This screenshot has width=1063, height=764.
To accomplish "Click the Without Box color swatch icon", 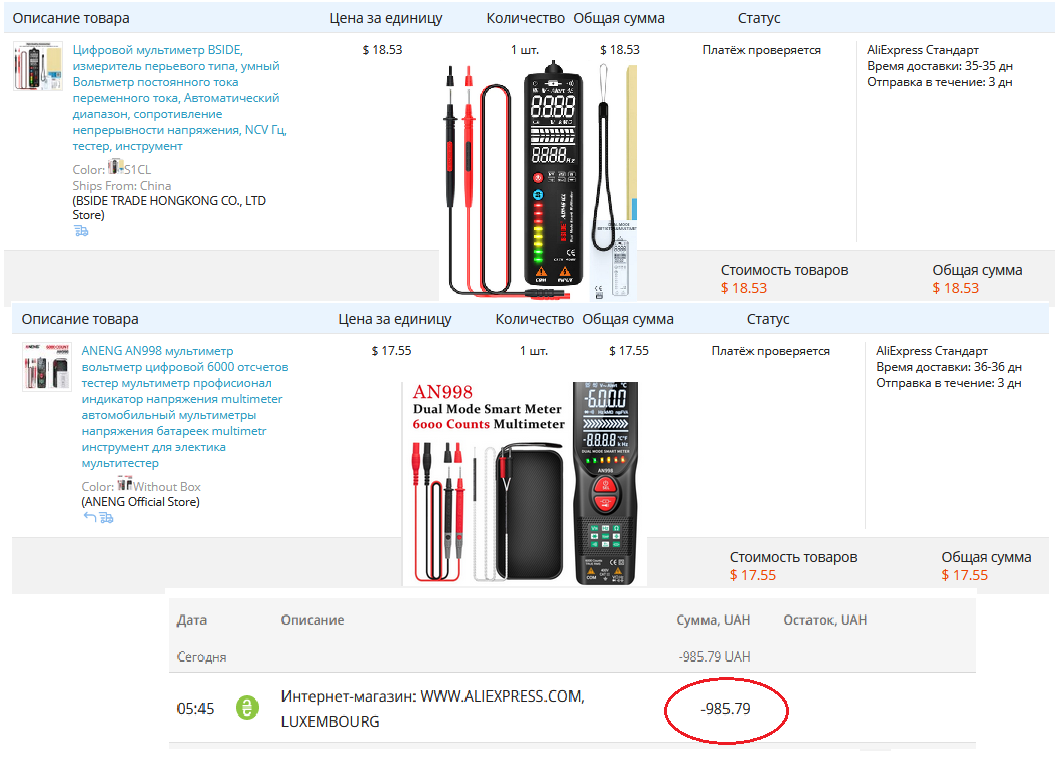I will (x=125, y=484).
